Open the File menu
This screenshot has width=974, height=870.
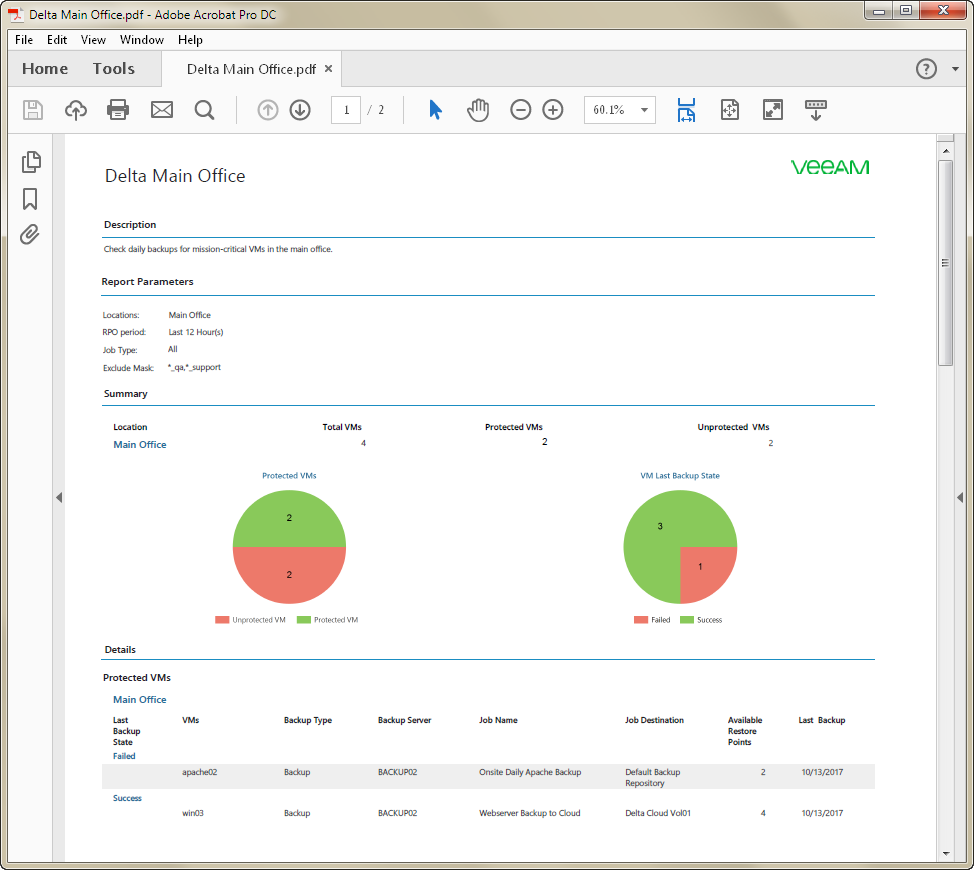(x=24, y=40)
